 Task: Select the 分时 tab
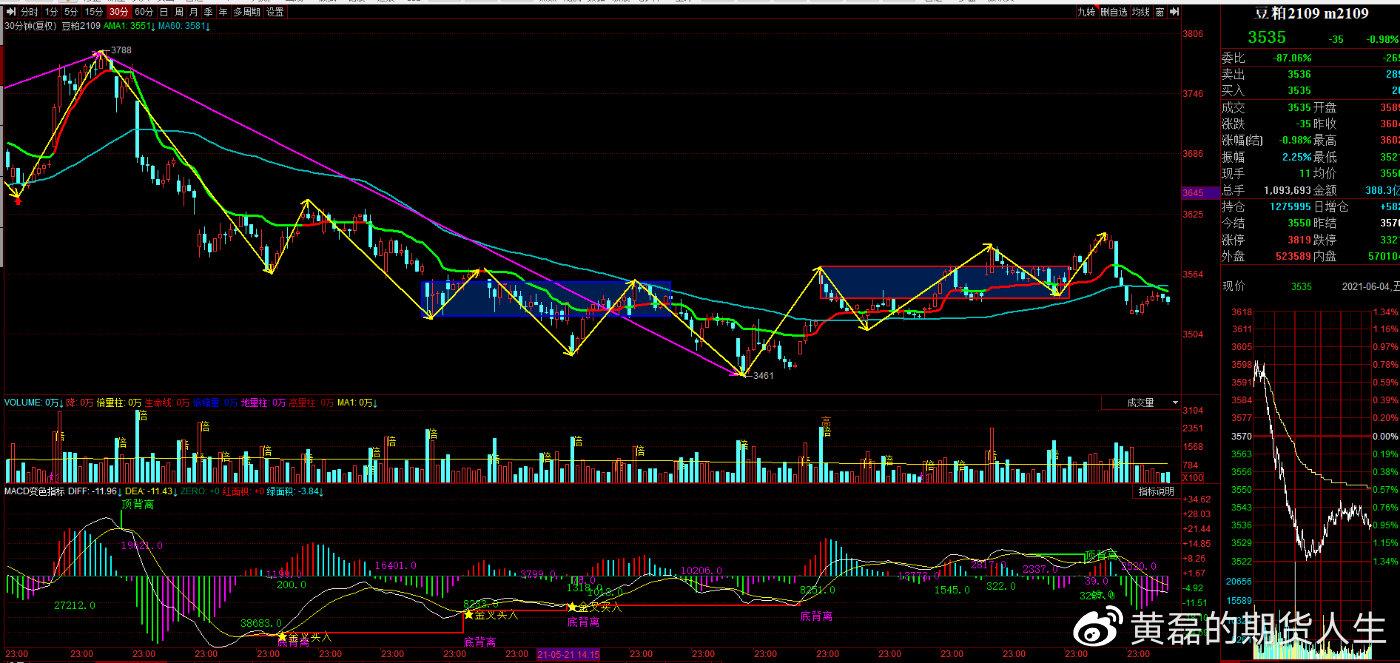pos(27,12)
